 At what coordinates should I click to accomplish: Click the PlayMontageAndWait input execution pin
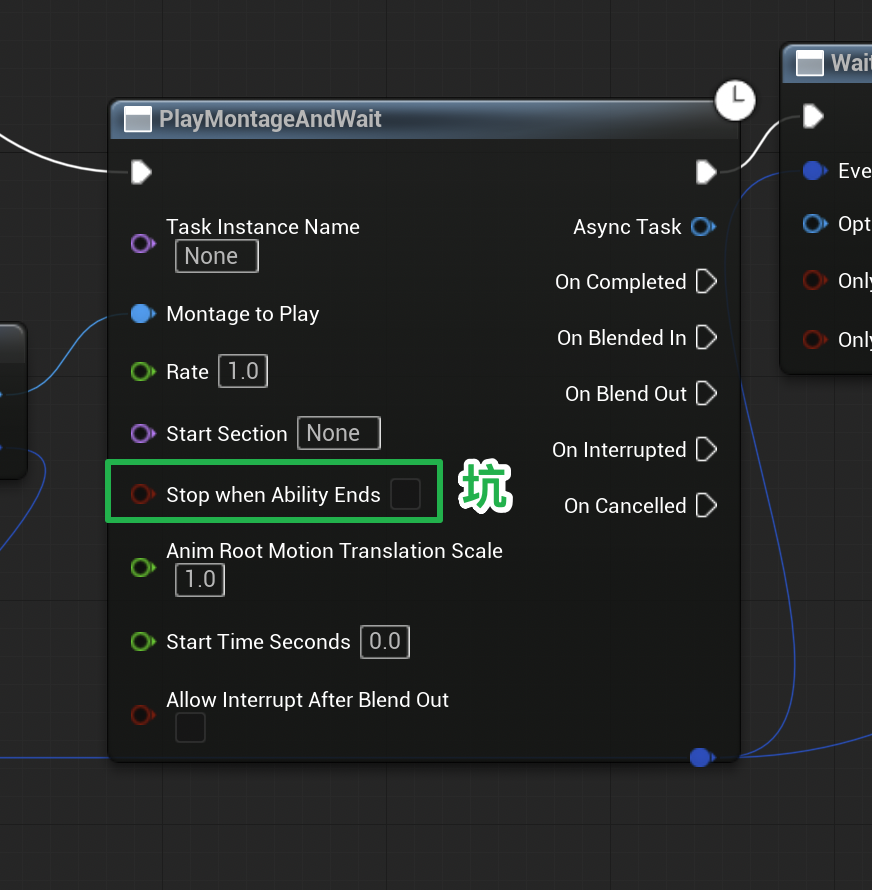point(141,172)
